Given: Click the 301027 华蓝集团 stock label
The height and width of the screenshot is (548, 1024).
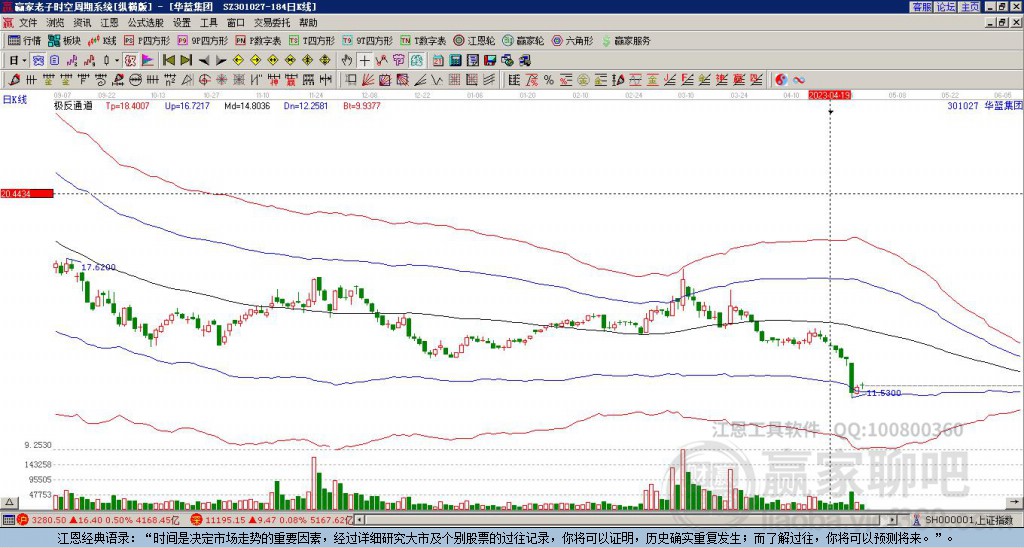Looking at the screenshot, I should click(985, 105).
